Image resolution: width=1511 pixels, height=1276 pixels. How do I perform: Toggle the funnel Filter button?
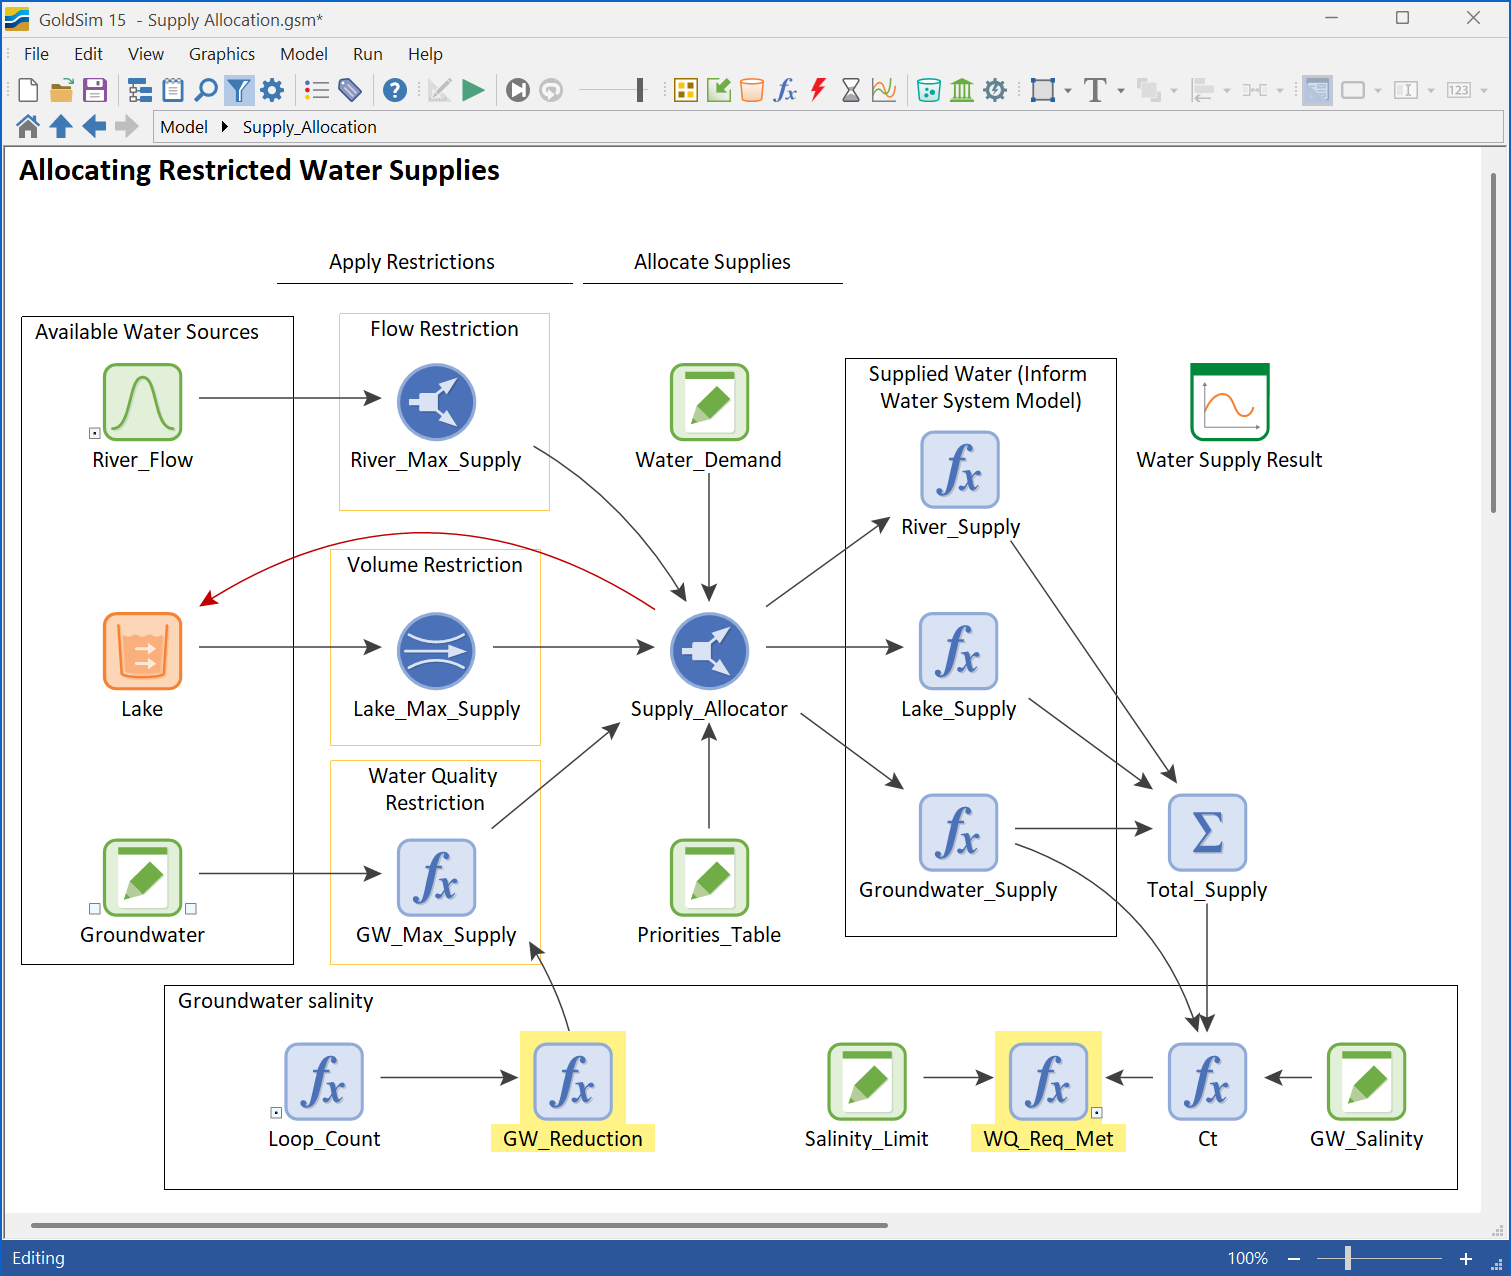click(239, 90)
